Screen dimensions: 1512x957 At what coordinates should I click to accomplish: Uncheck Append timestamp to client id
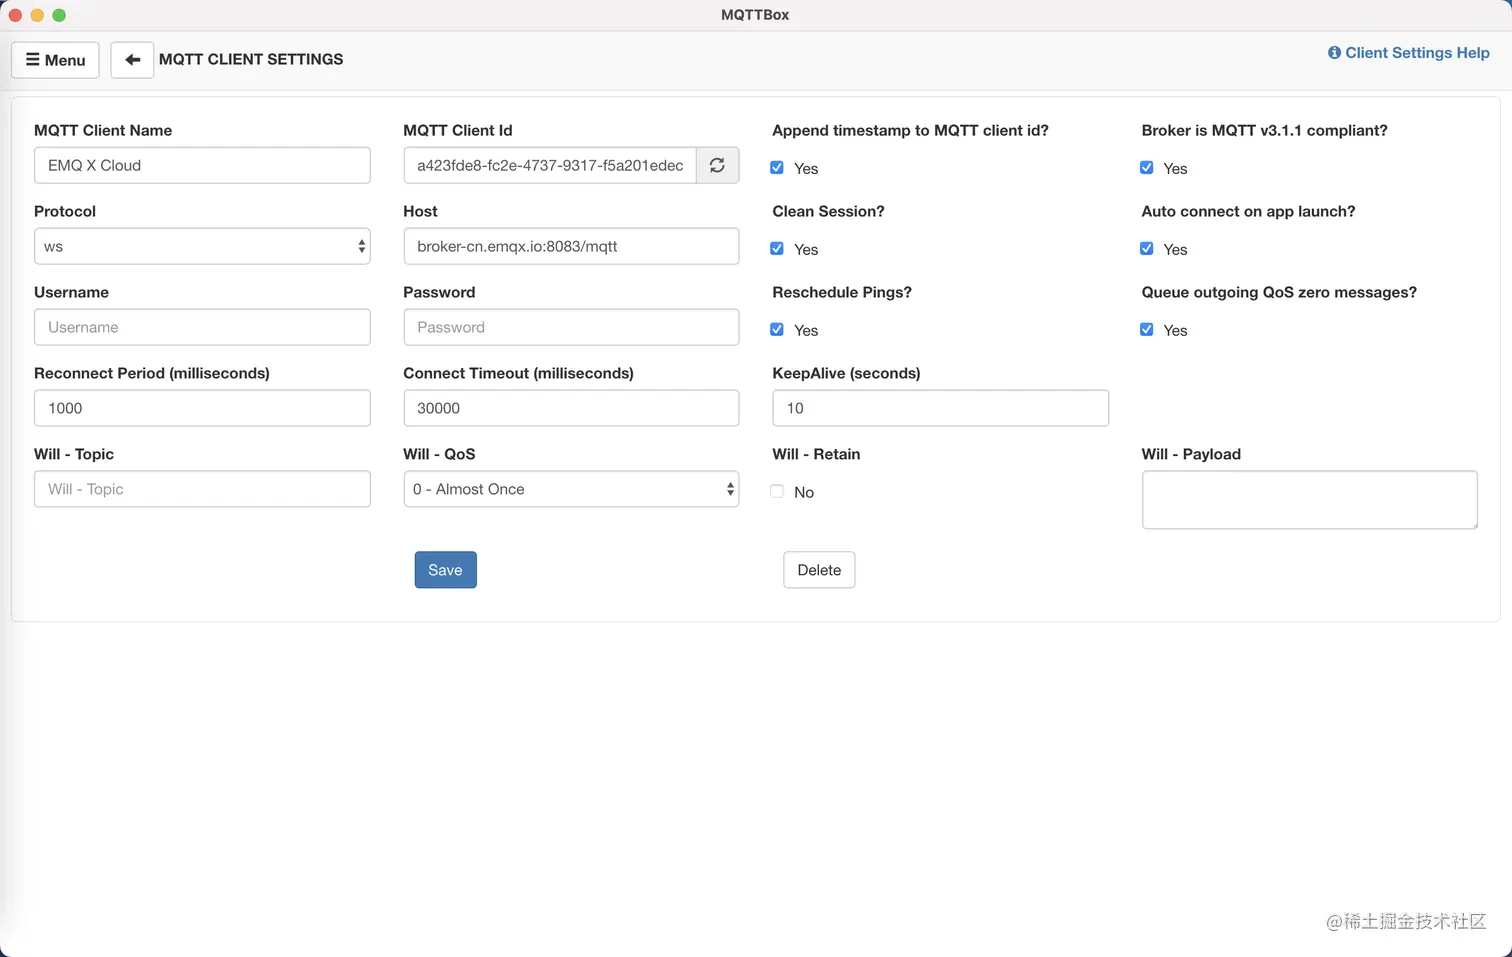(x=777, y=168)
